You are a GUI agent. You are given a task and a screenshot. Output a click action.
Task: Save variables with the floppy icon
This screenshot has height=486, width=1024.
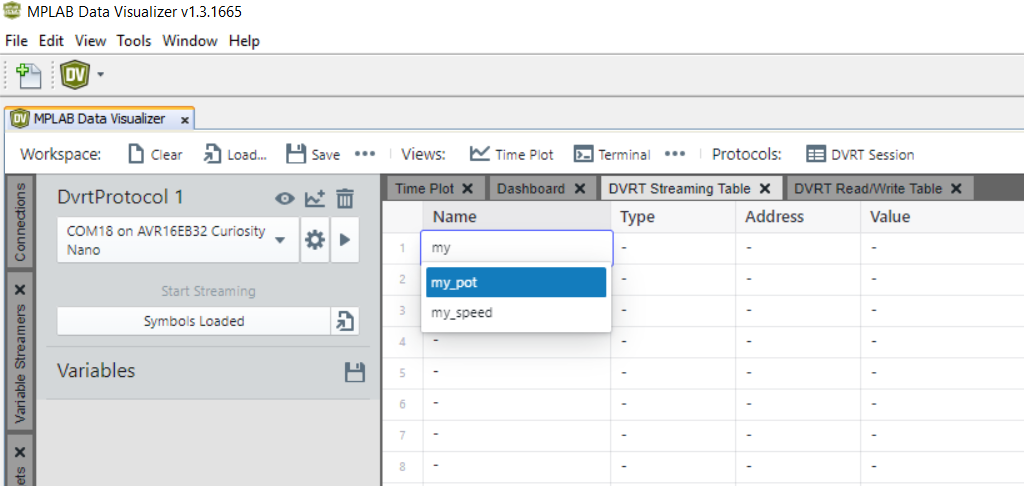(355, 372)
